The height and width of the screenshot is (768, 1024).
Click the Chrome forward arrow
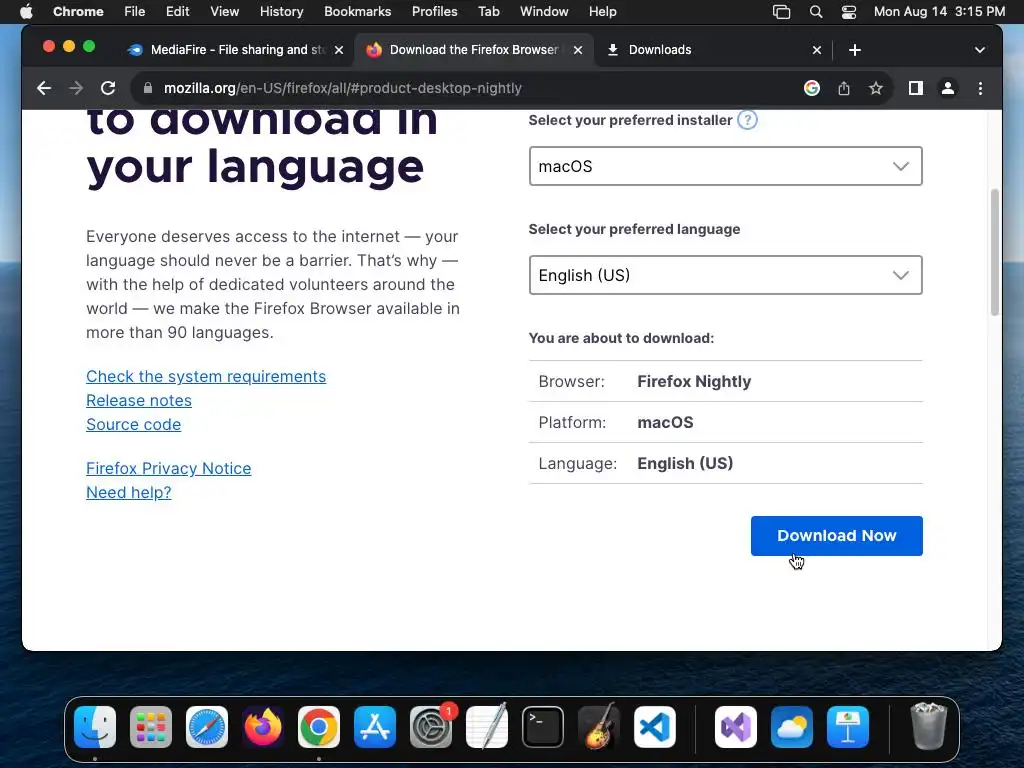(x=76, y=88)
